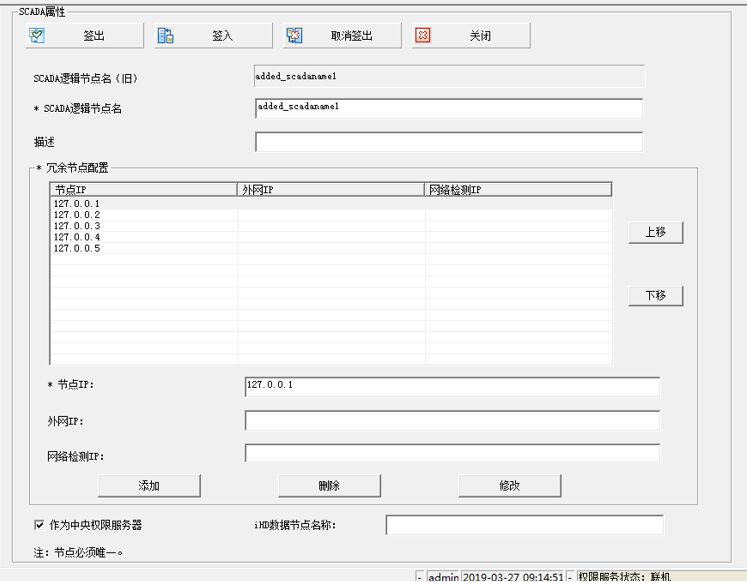Click the 外网IP column header
Image resolution: width=747 pixels, height=582 pixels.
point(331,190)
